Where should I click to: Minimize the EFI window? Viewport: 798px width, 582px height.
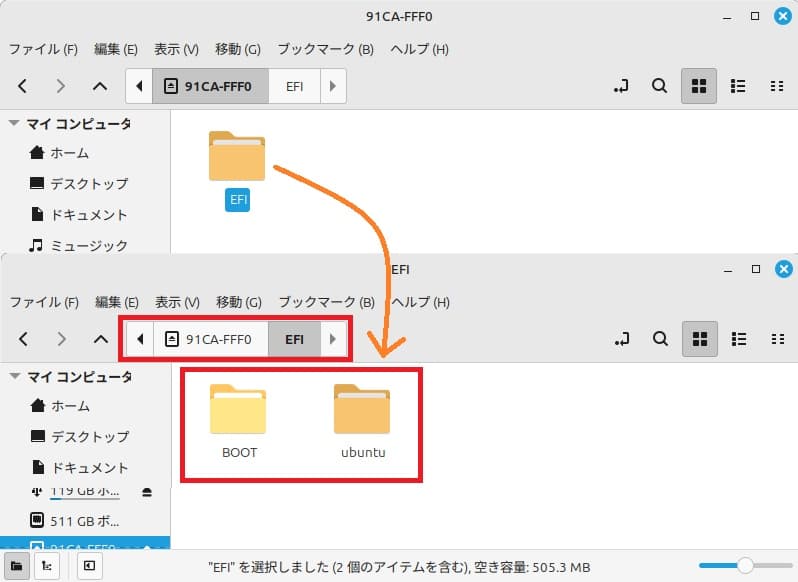(x=728, y=270)
